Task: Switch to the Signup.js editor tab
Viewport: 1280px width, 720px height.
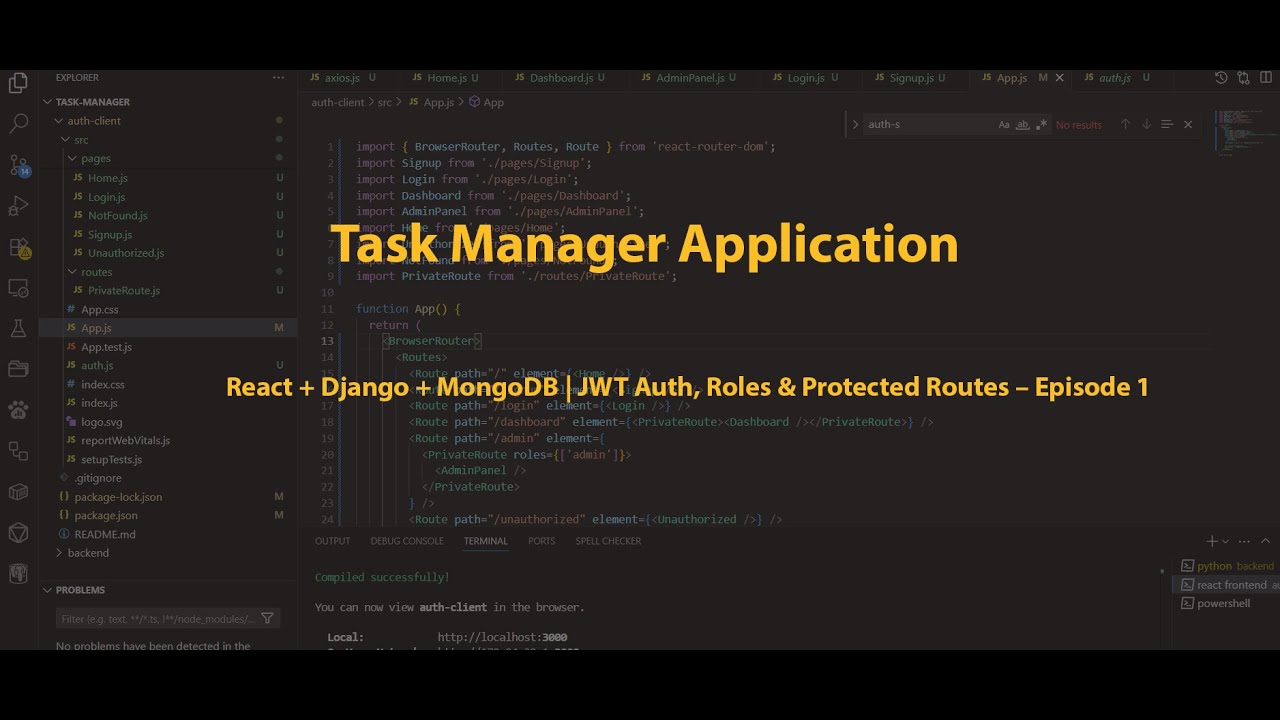Action: (911, 77)
